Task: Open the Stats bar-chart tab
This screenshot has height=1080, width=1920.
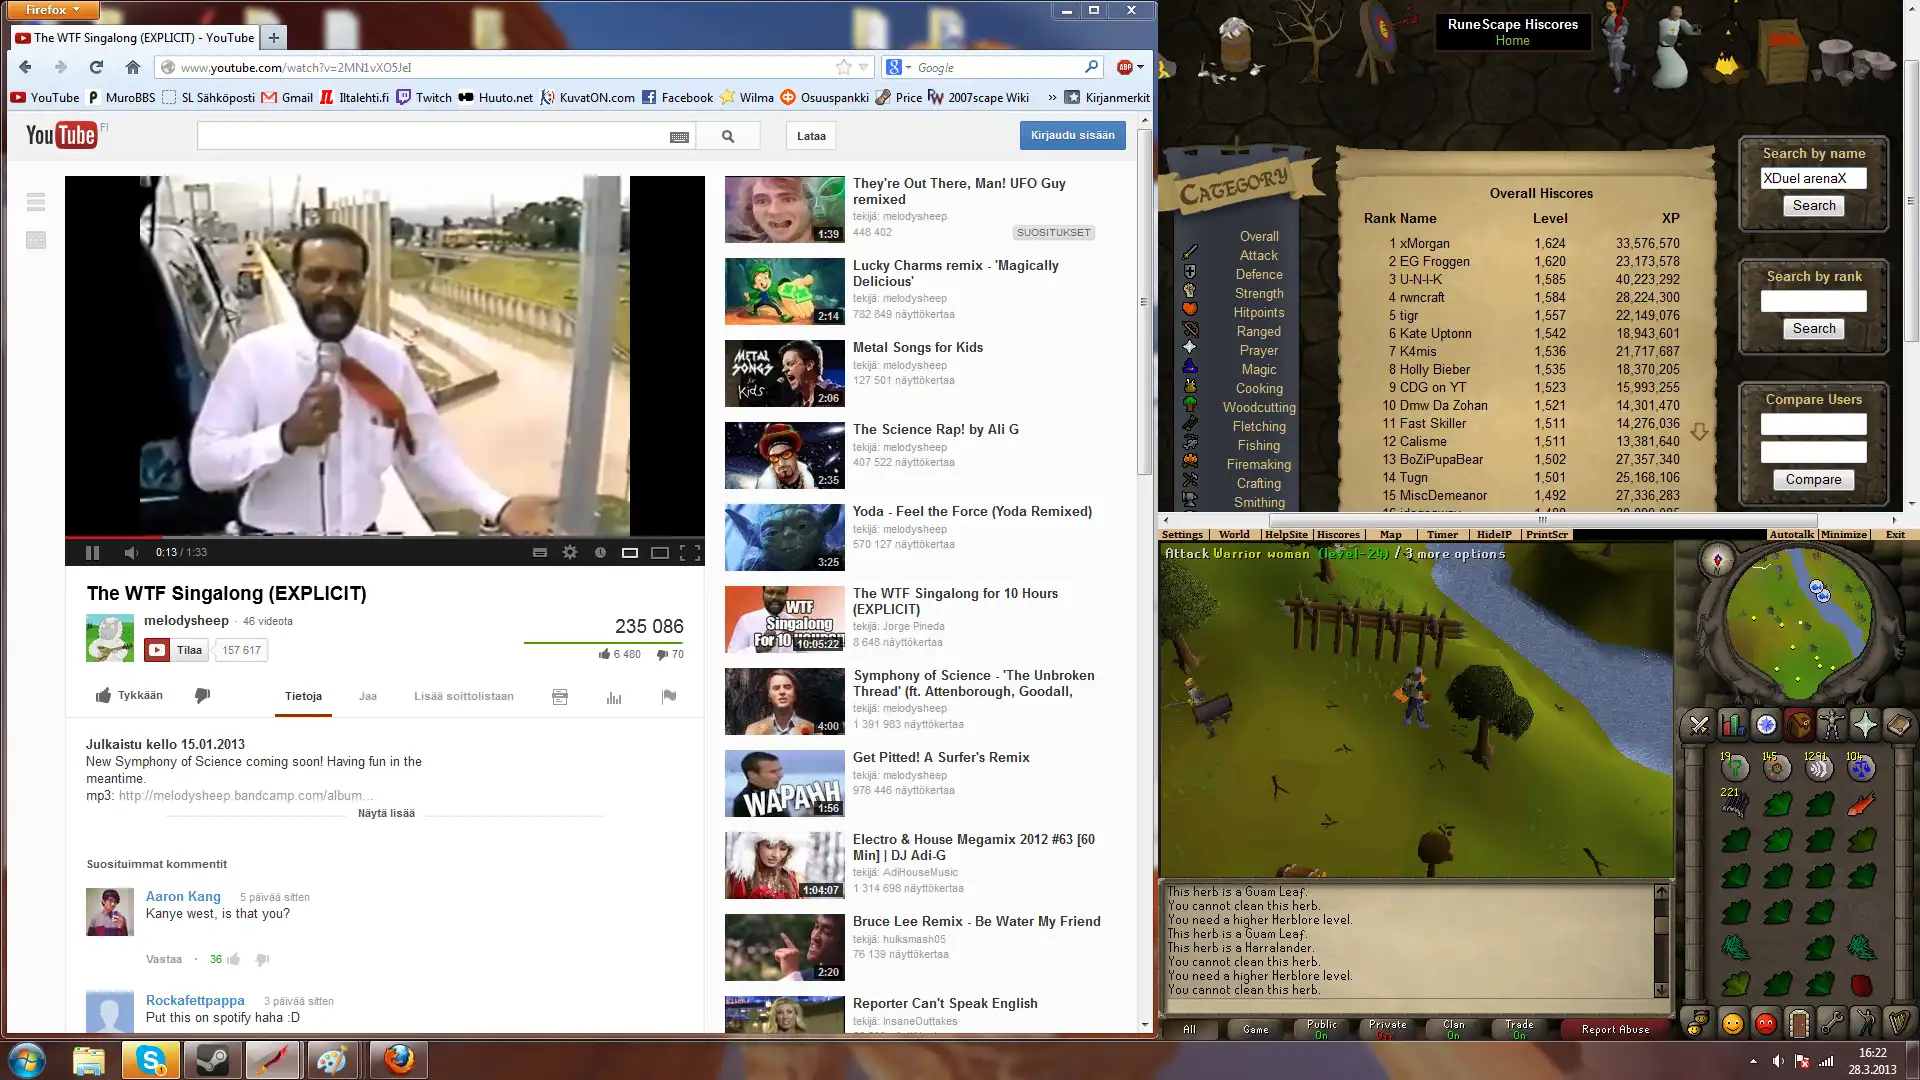Action: point(1732,725)
